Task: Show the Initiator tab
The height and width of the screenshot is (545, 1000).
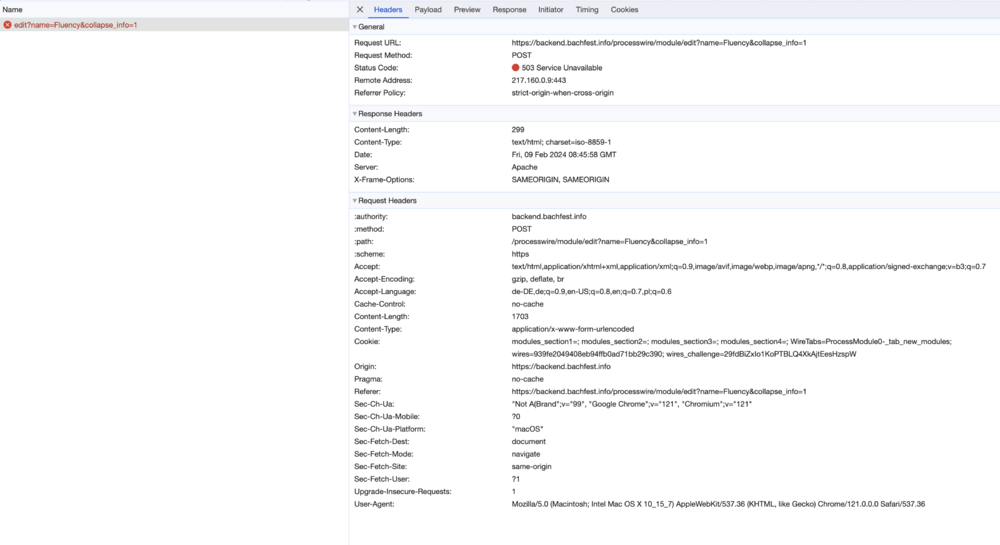Action: point(551,10)
